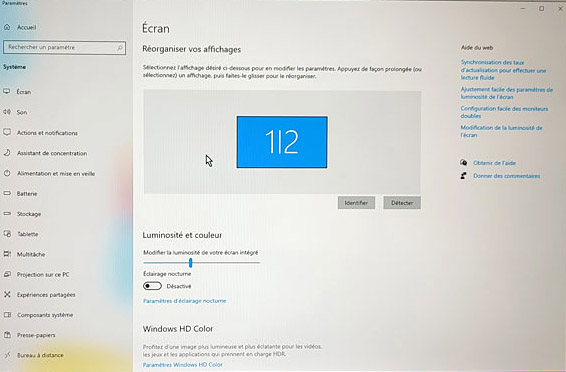Click the Écran monitor icon in sidebar
566x372 pixels.
coord(7,92)
